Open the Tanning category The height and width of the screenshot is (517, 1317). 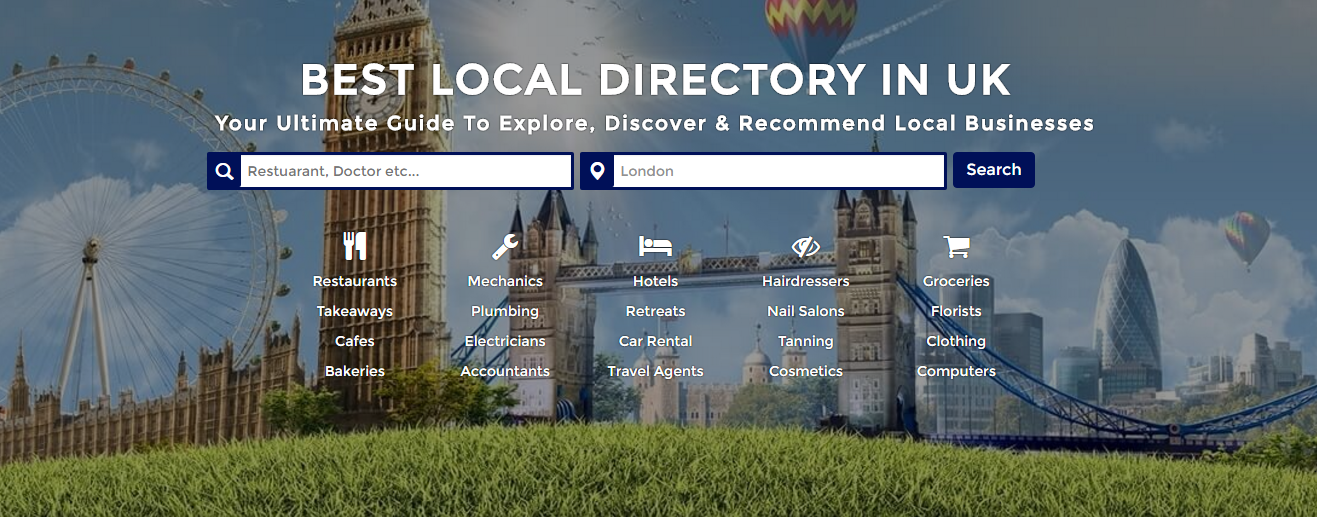(x=805, y=341)
